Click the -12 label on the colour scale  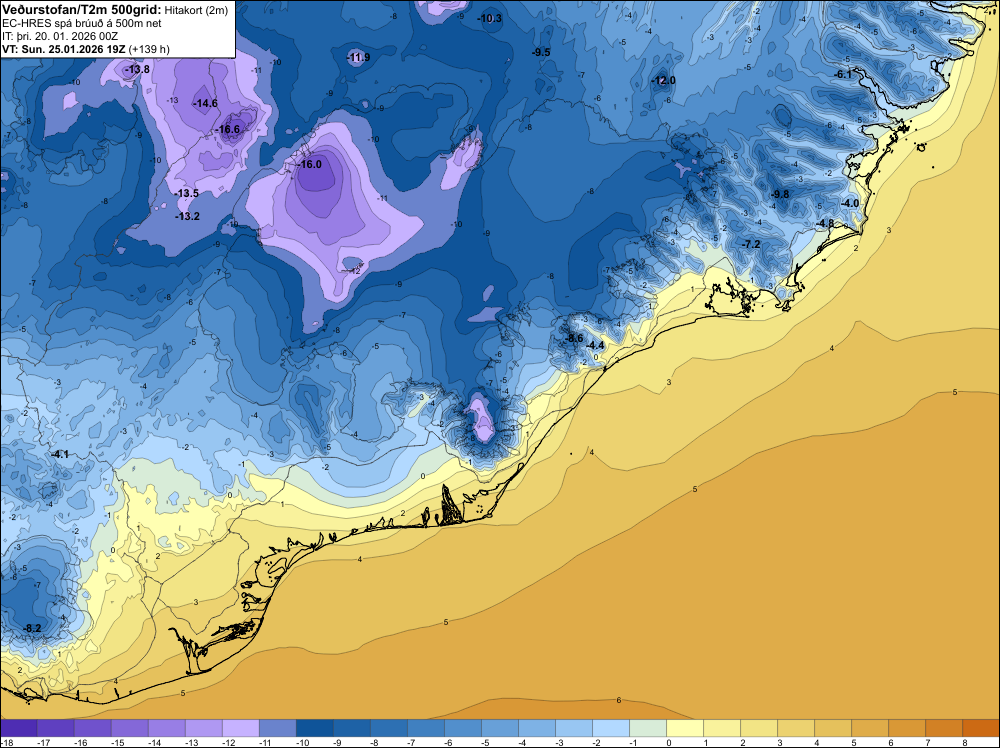(x=228, y=742)
